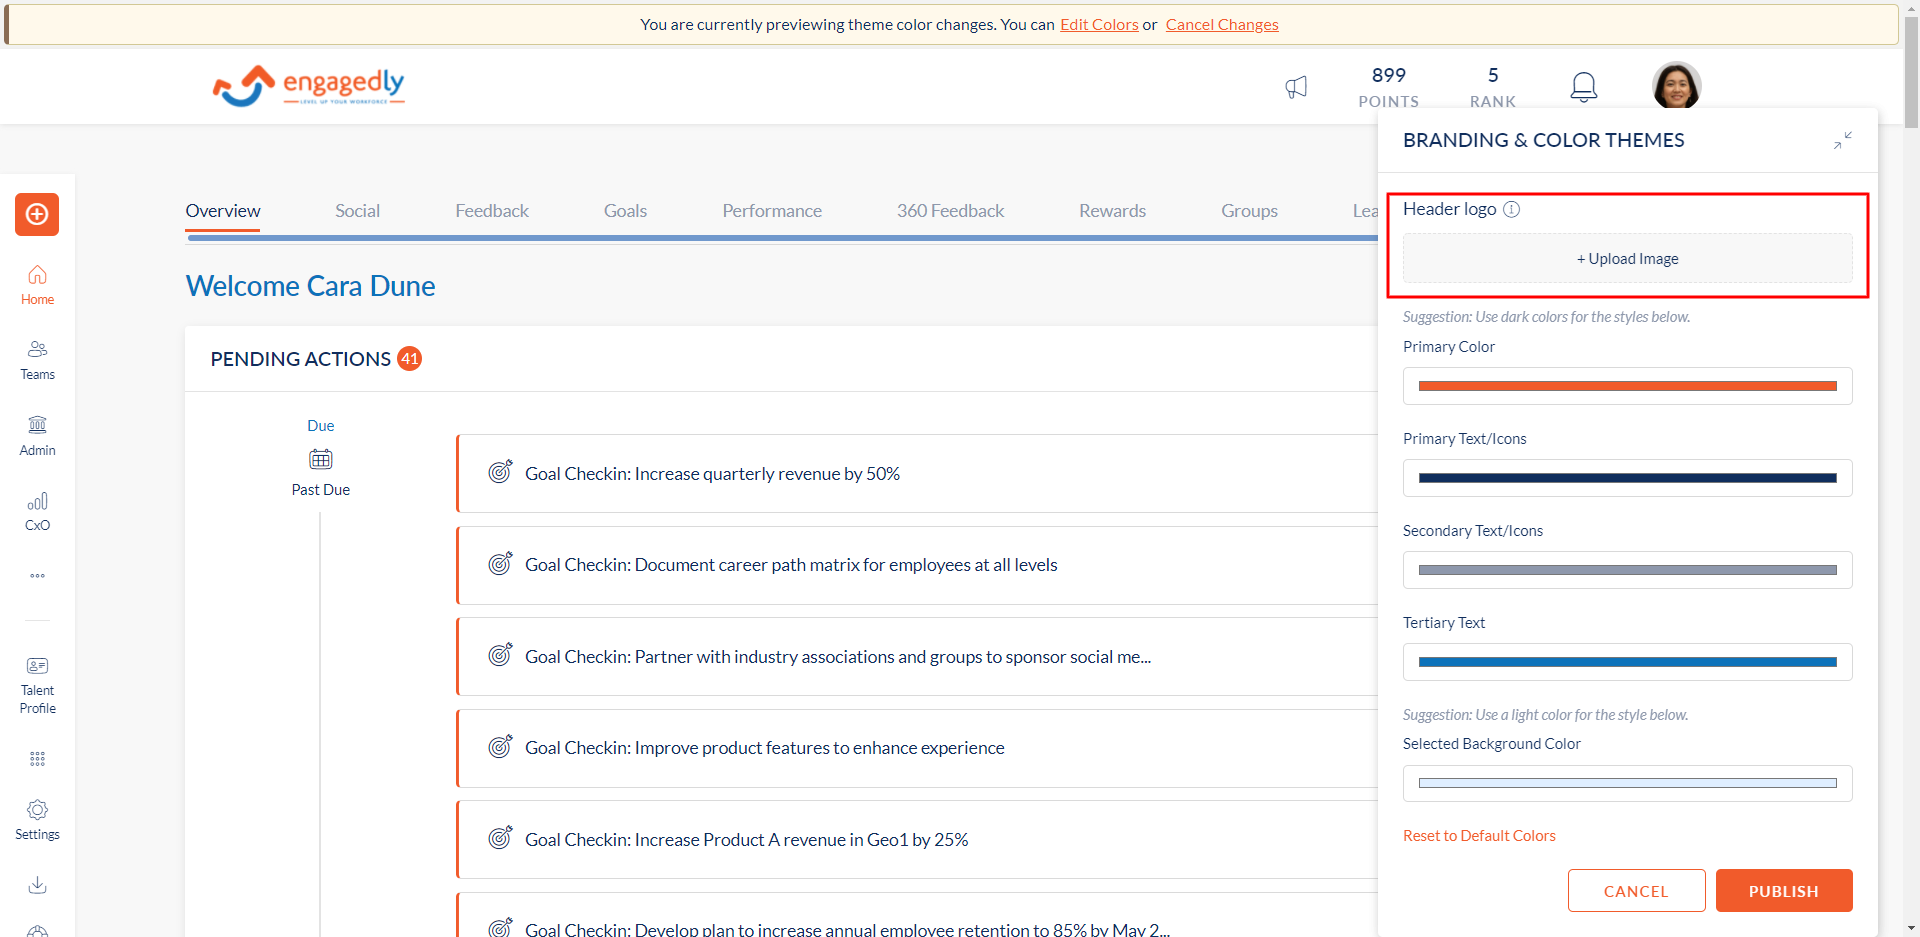Screen dimensions: 1920x937
Task: Switch to the Feedback tab
Action: [492, 211]
